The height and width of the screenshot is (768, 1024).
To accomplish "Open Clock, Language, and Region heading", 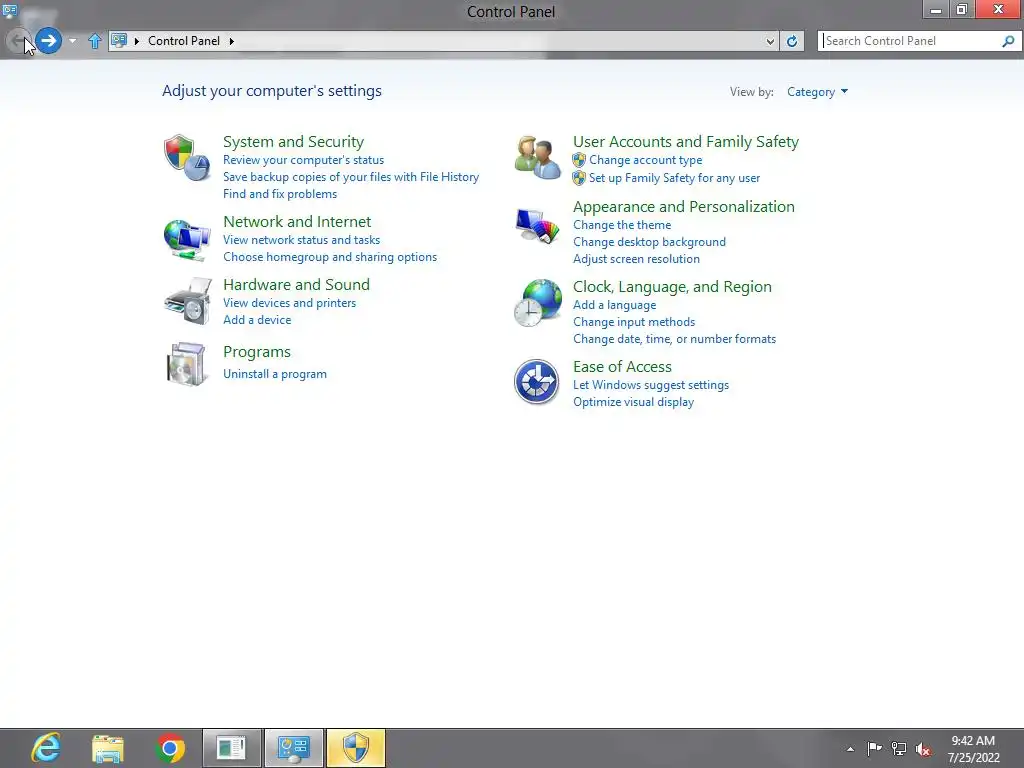I will (672, 287).
